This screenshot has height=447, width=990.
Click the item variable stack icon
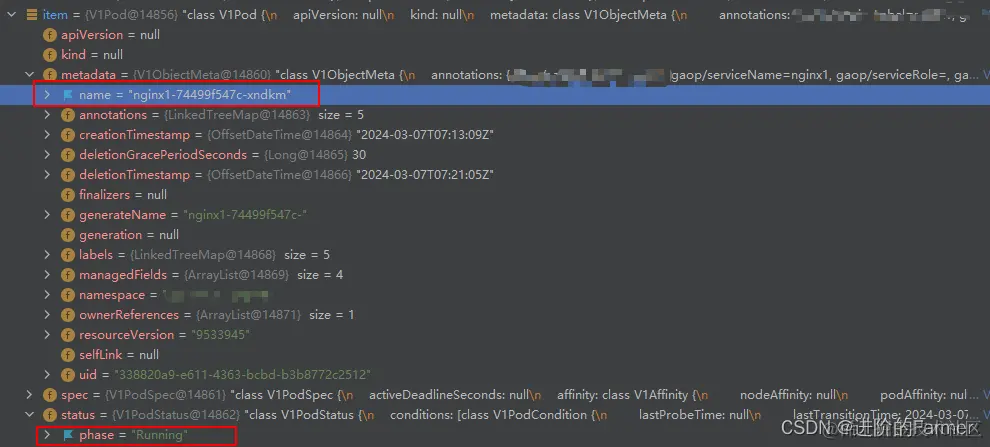[32, 15]
